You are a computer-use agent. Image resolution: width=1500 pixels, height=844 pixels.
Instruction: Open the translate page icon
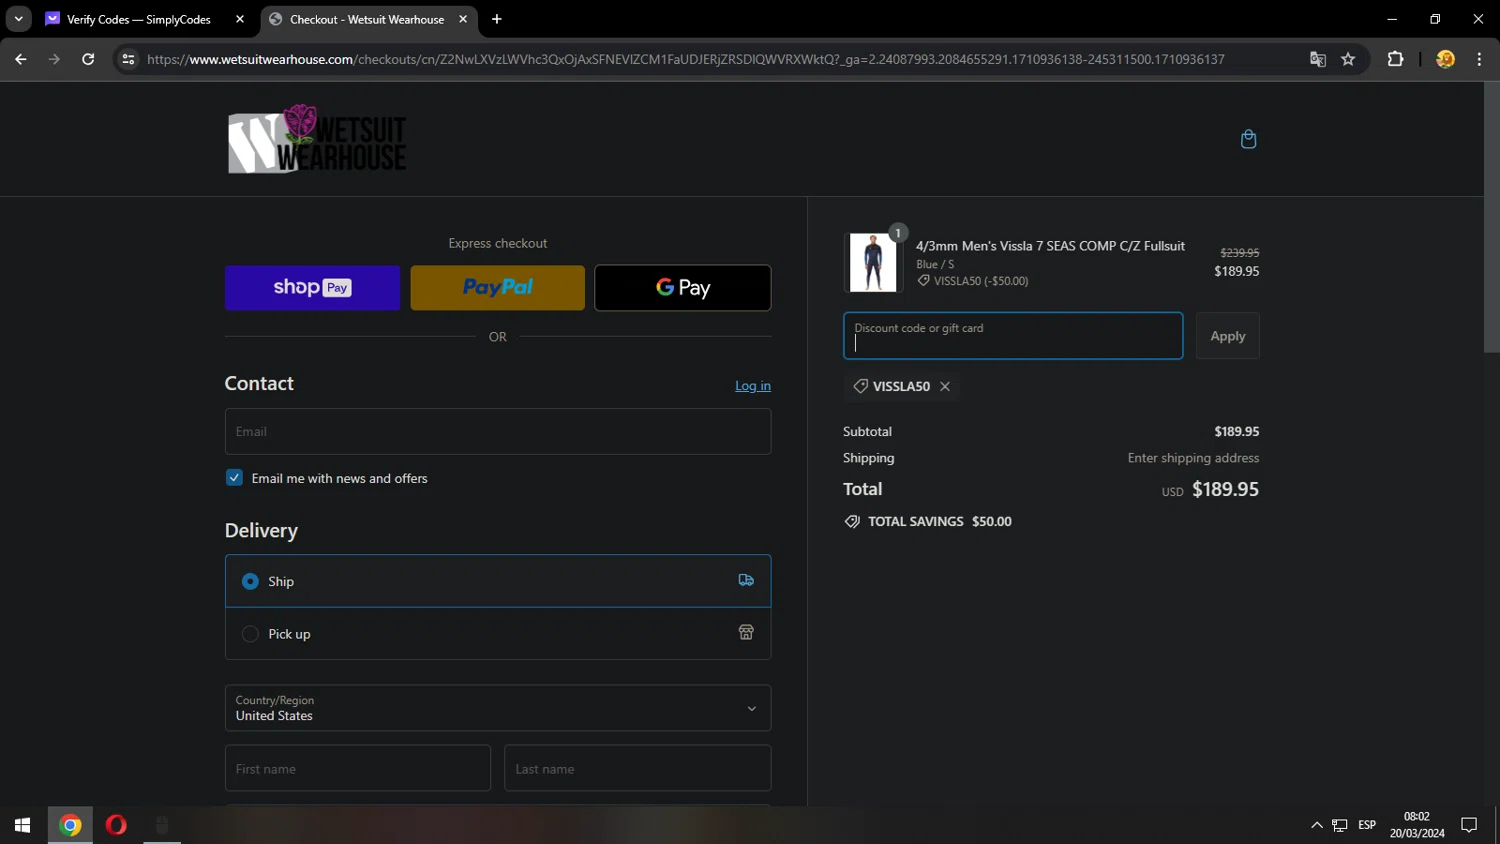(1318, 59)
